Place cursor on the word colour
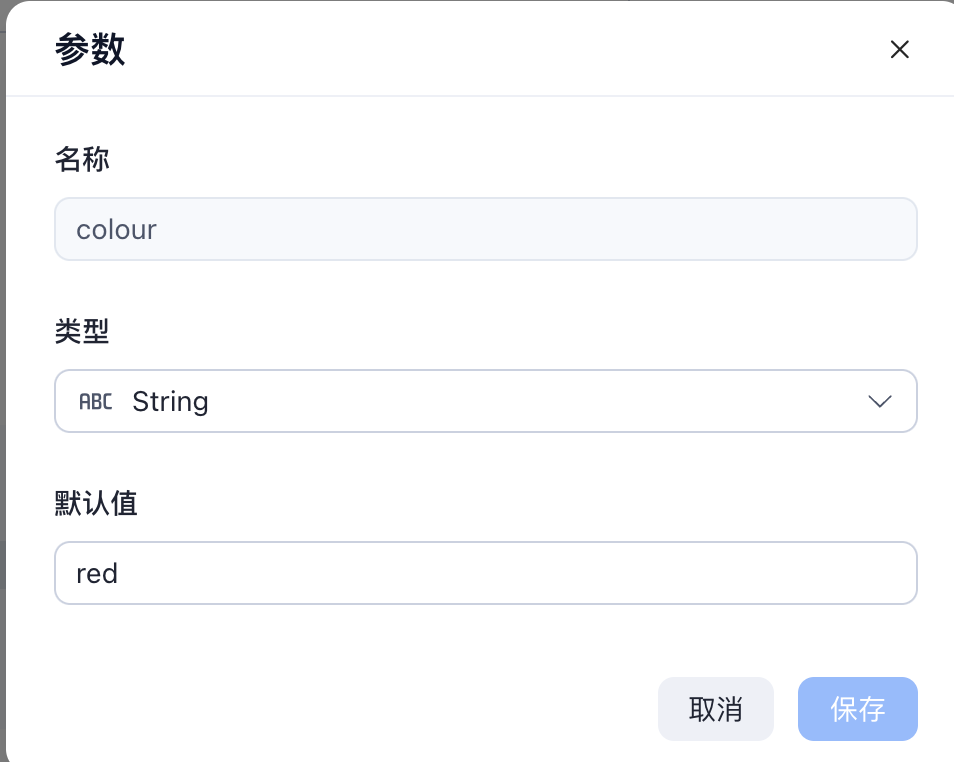954x762 pixels. pyautogui.click(x=116, y=230)
